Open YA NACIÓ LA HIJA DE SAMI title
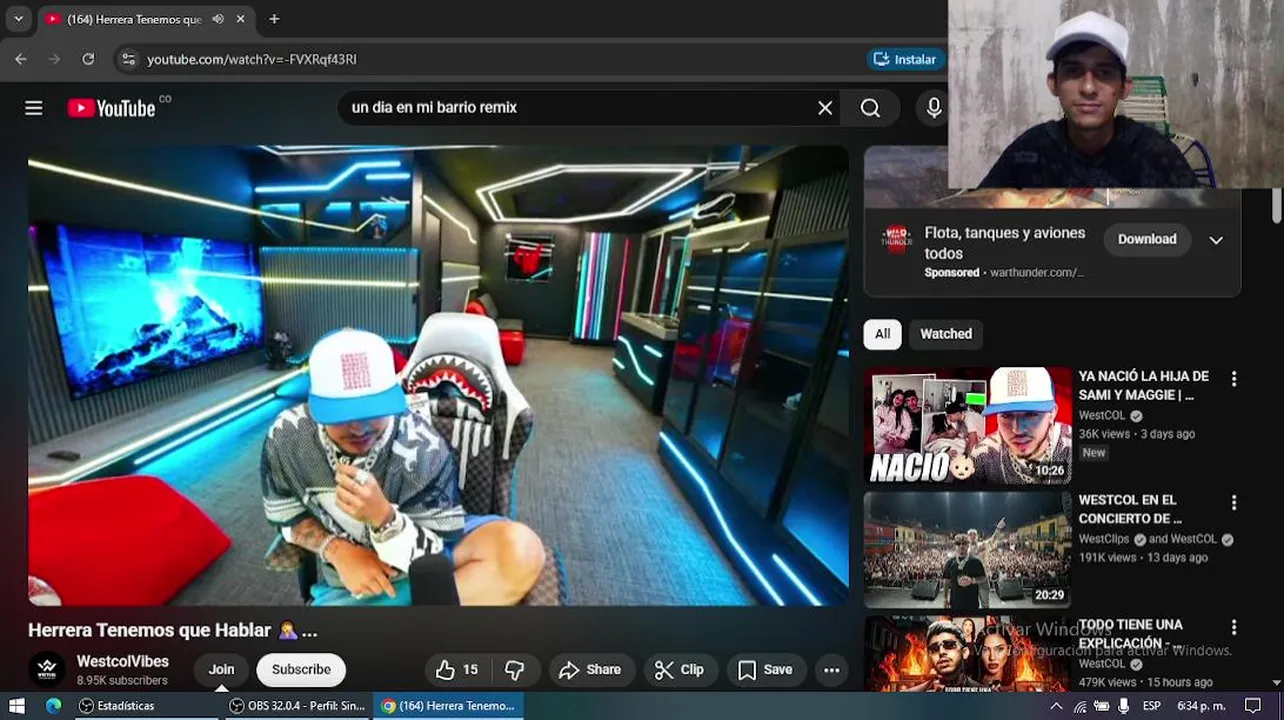 [1143, 385]
